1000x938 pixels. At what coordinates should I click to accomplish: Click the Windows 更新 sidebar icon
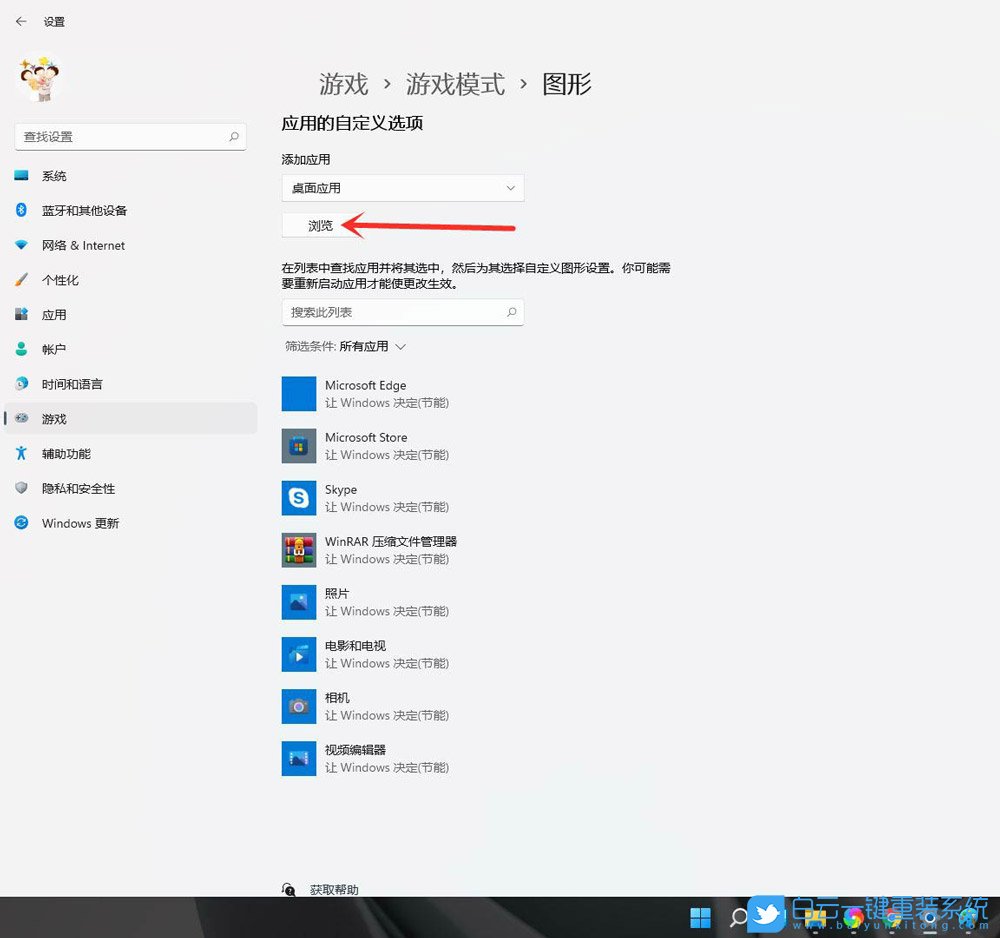[22, 523]
